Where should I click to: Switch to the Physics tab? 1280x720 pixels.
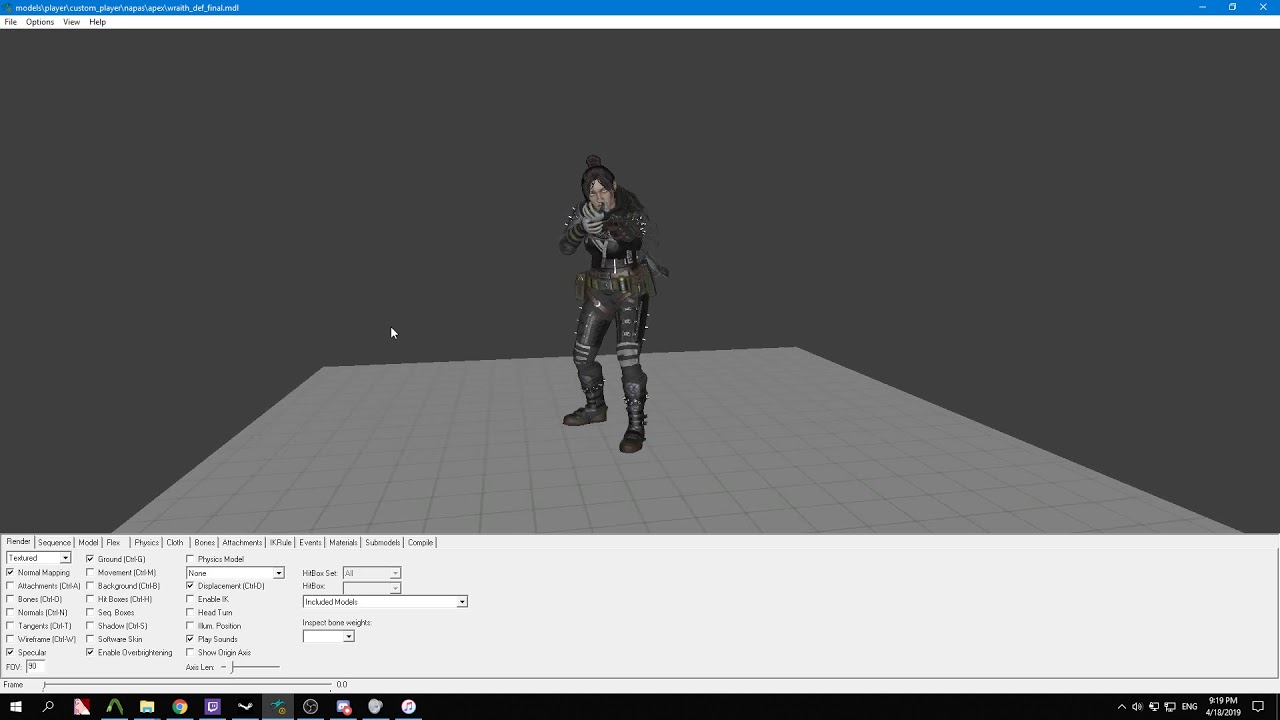(147, 543)
